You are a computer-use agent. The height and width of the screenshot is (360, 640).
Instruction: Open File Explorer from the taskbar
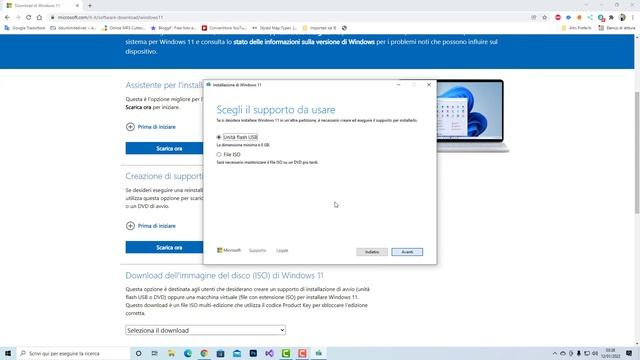pyautogui.click(x=171, y=353)
